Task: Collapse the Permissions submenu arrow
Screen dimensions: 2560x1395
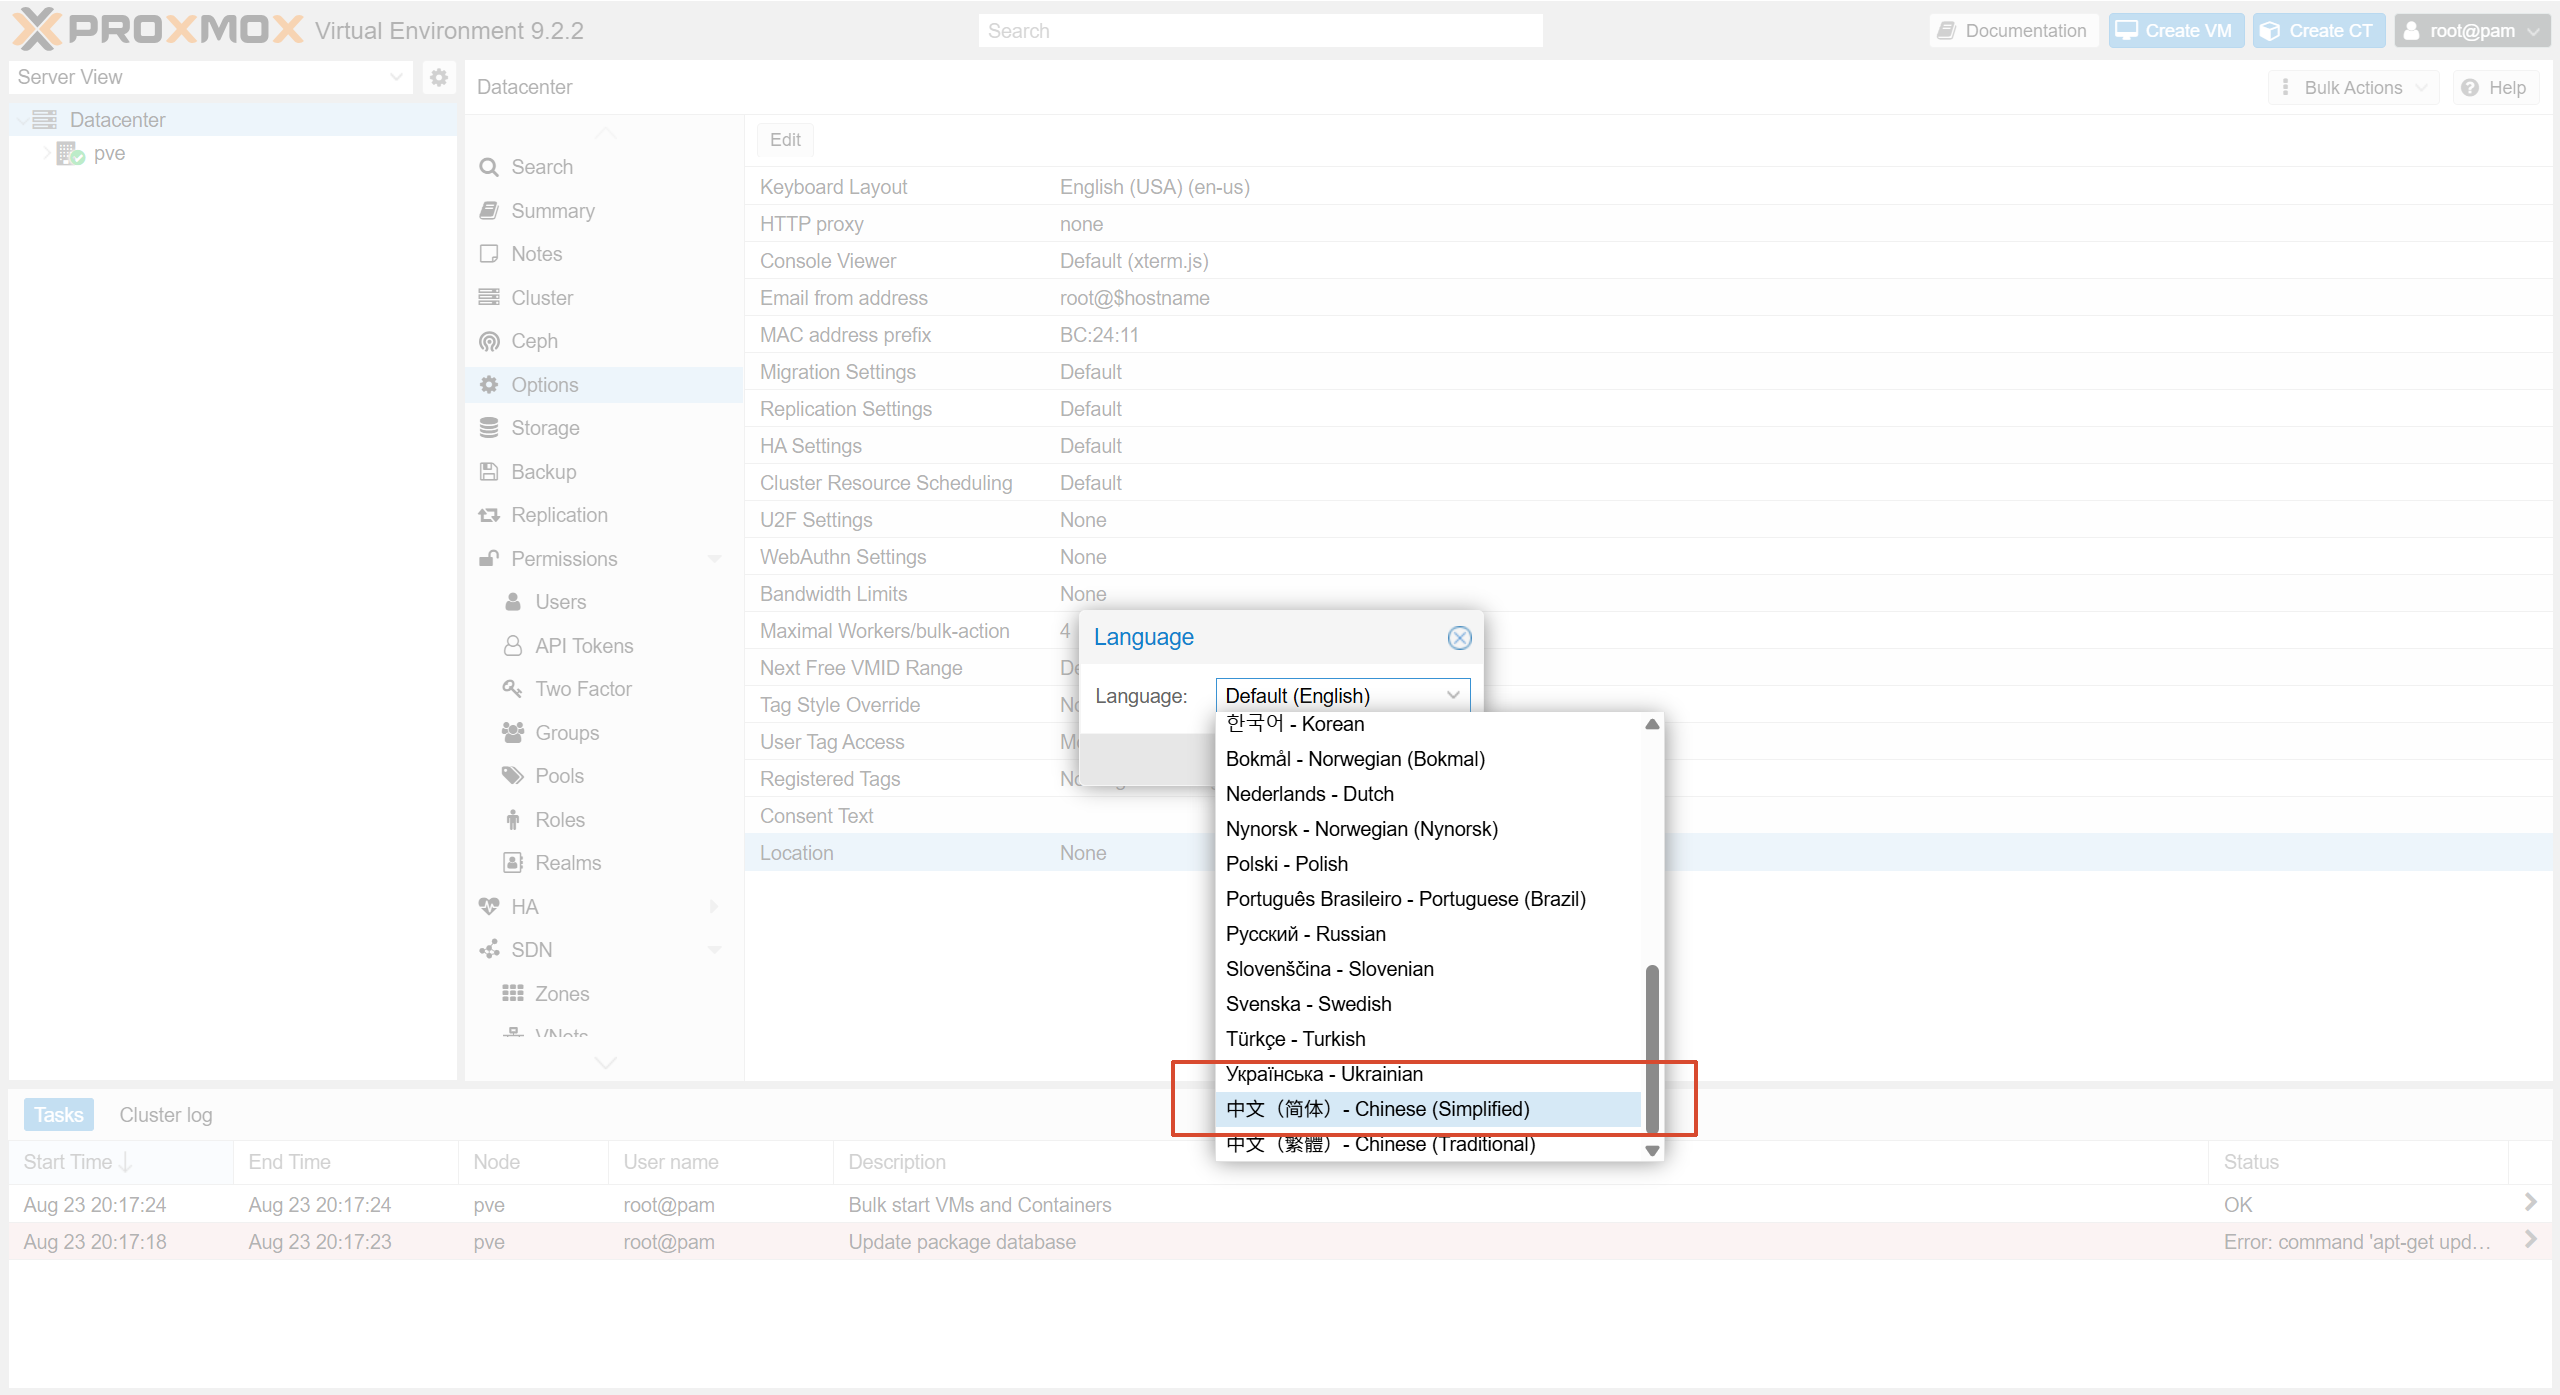Action: coord(714,559)
